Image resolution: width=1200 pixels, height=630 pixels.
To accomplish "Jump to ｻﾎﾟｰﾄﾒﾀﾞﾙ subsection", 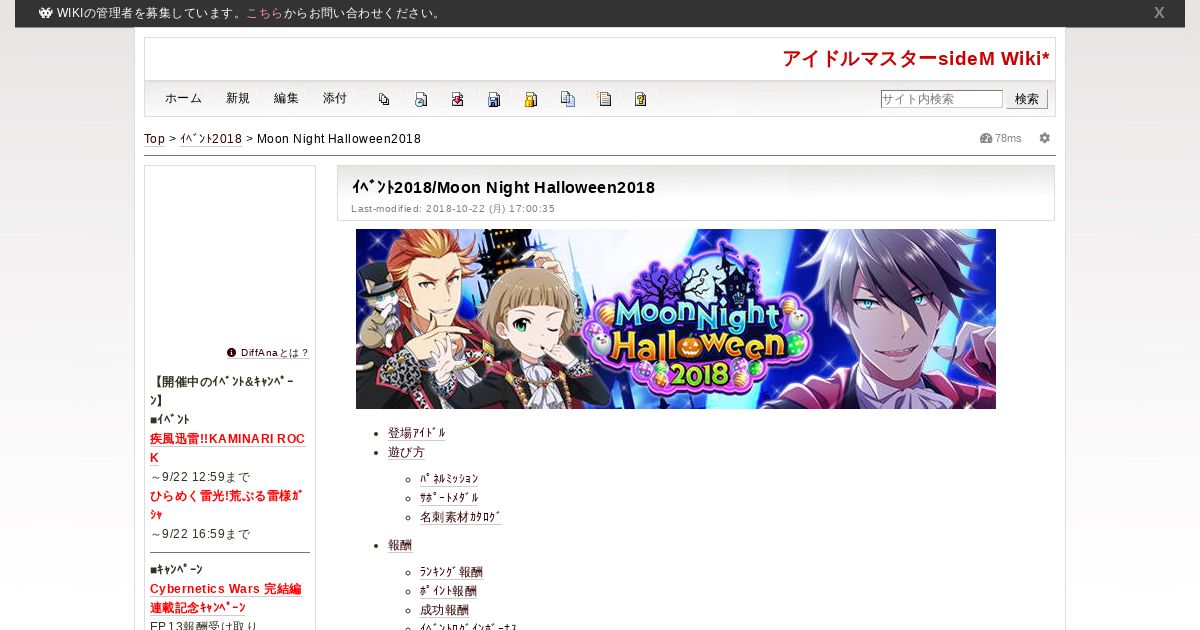I will 449,498.
